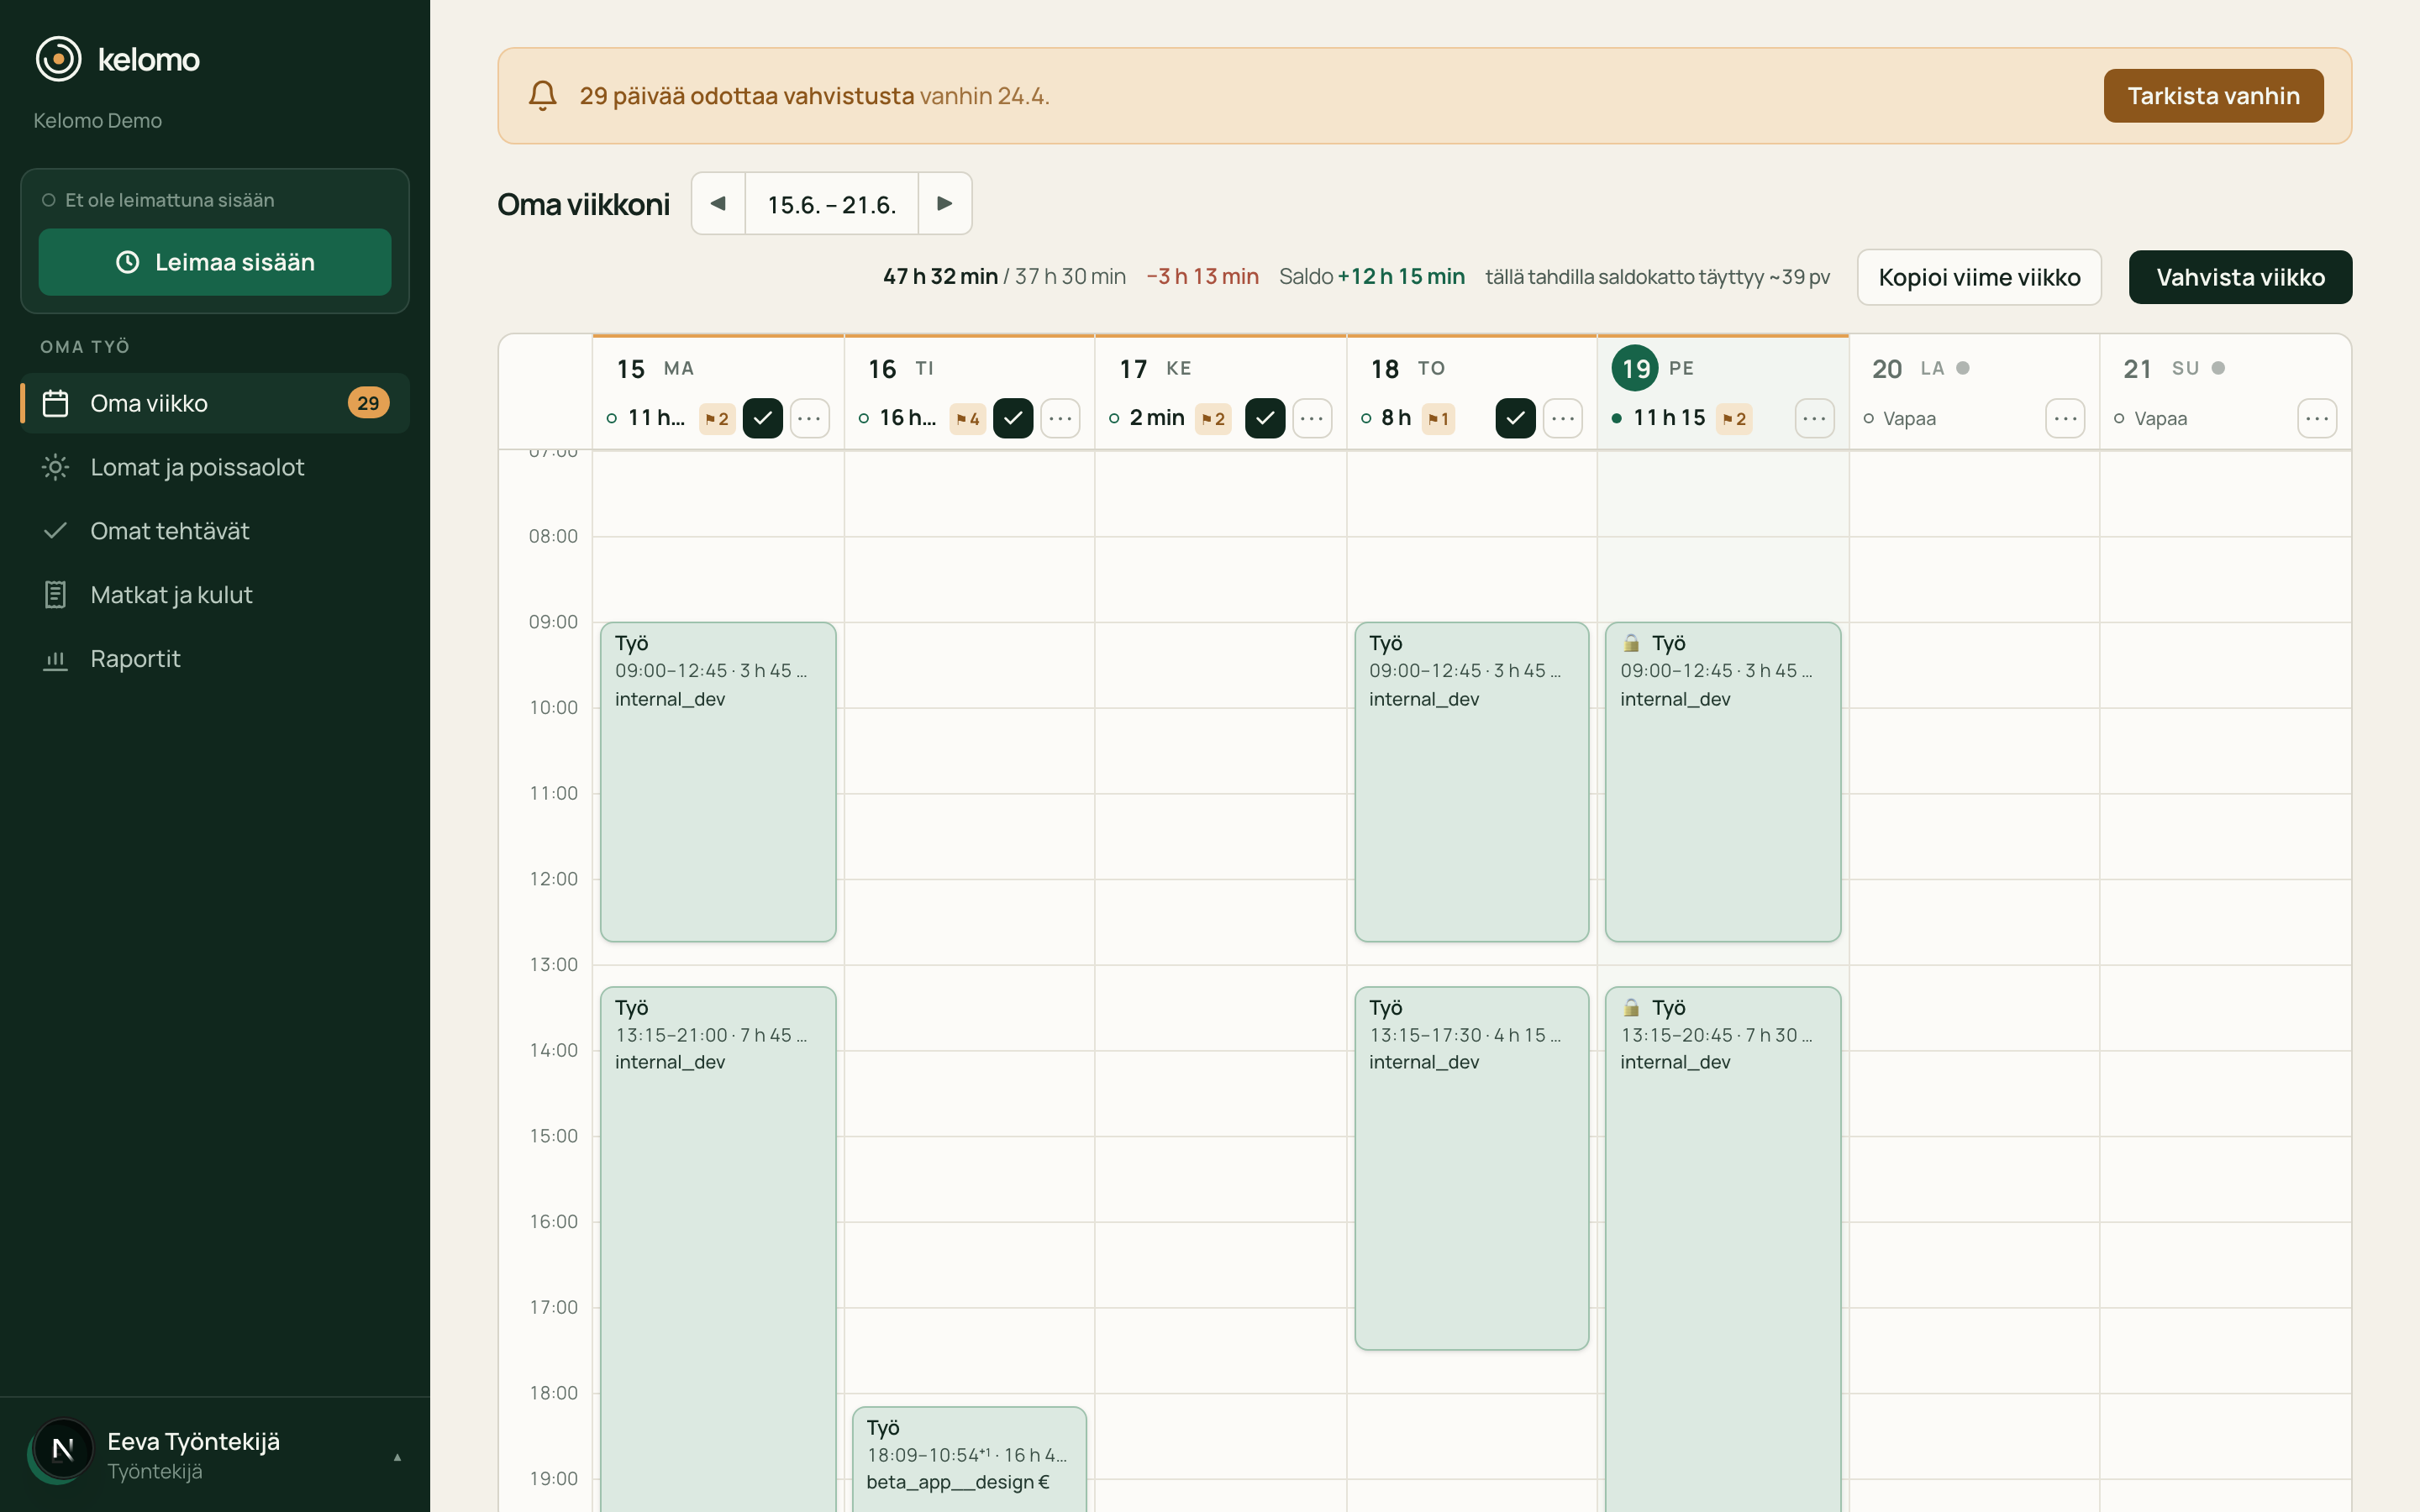2420x1512 pixels.
Task: Click the notification bell icon in banner
Action: [x=542, y=96]
